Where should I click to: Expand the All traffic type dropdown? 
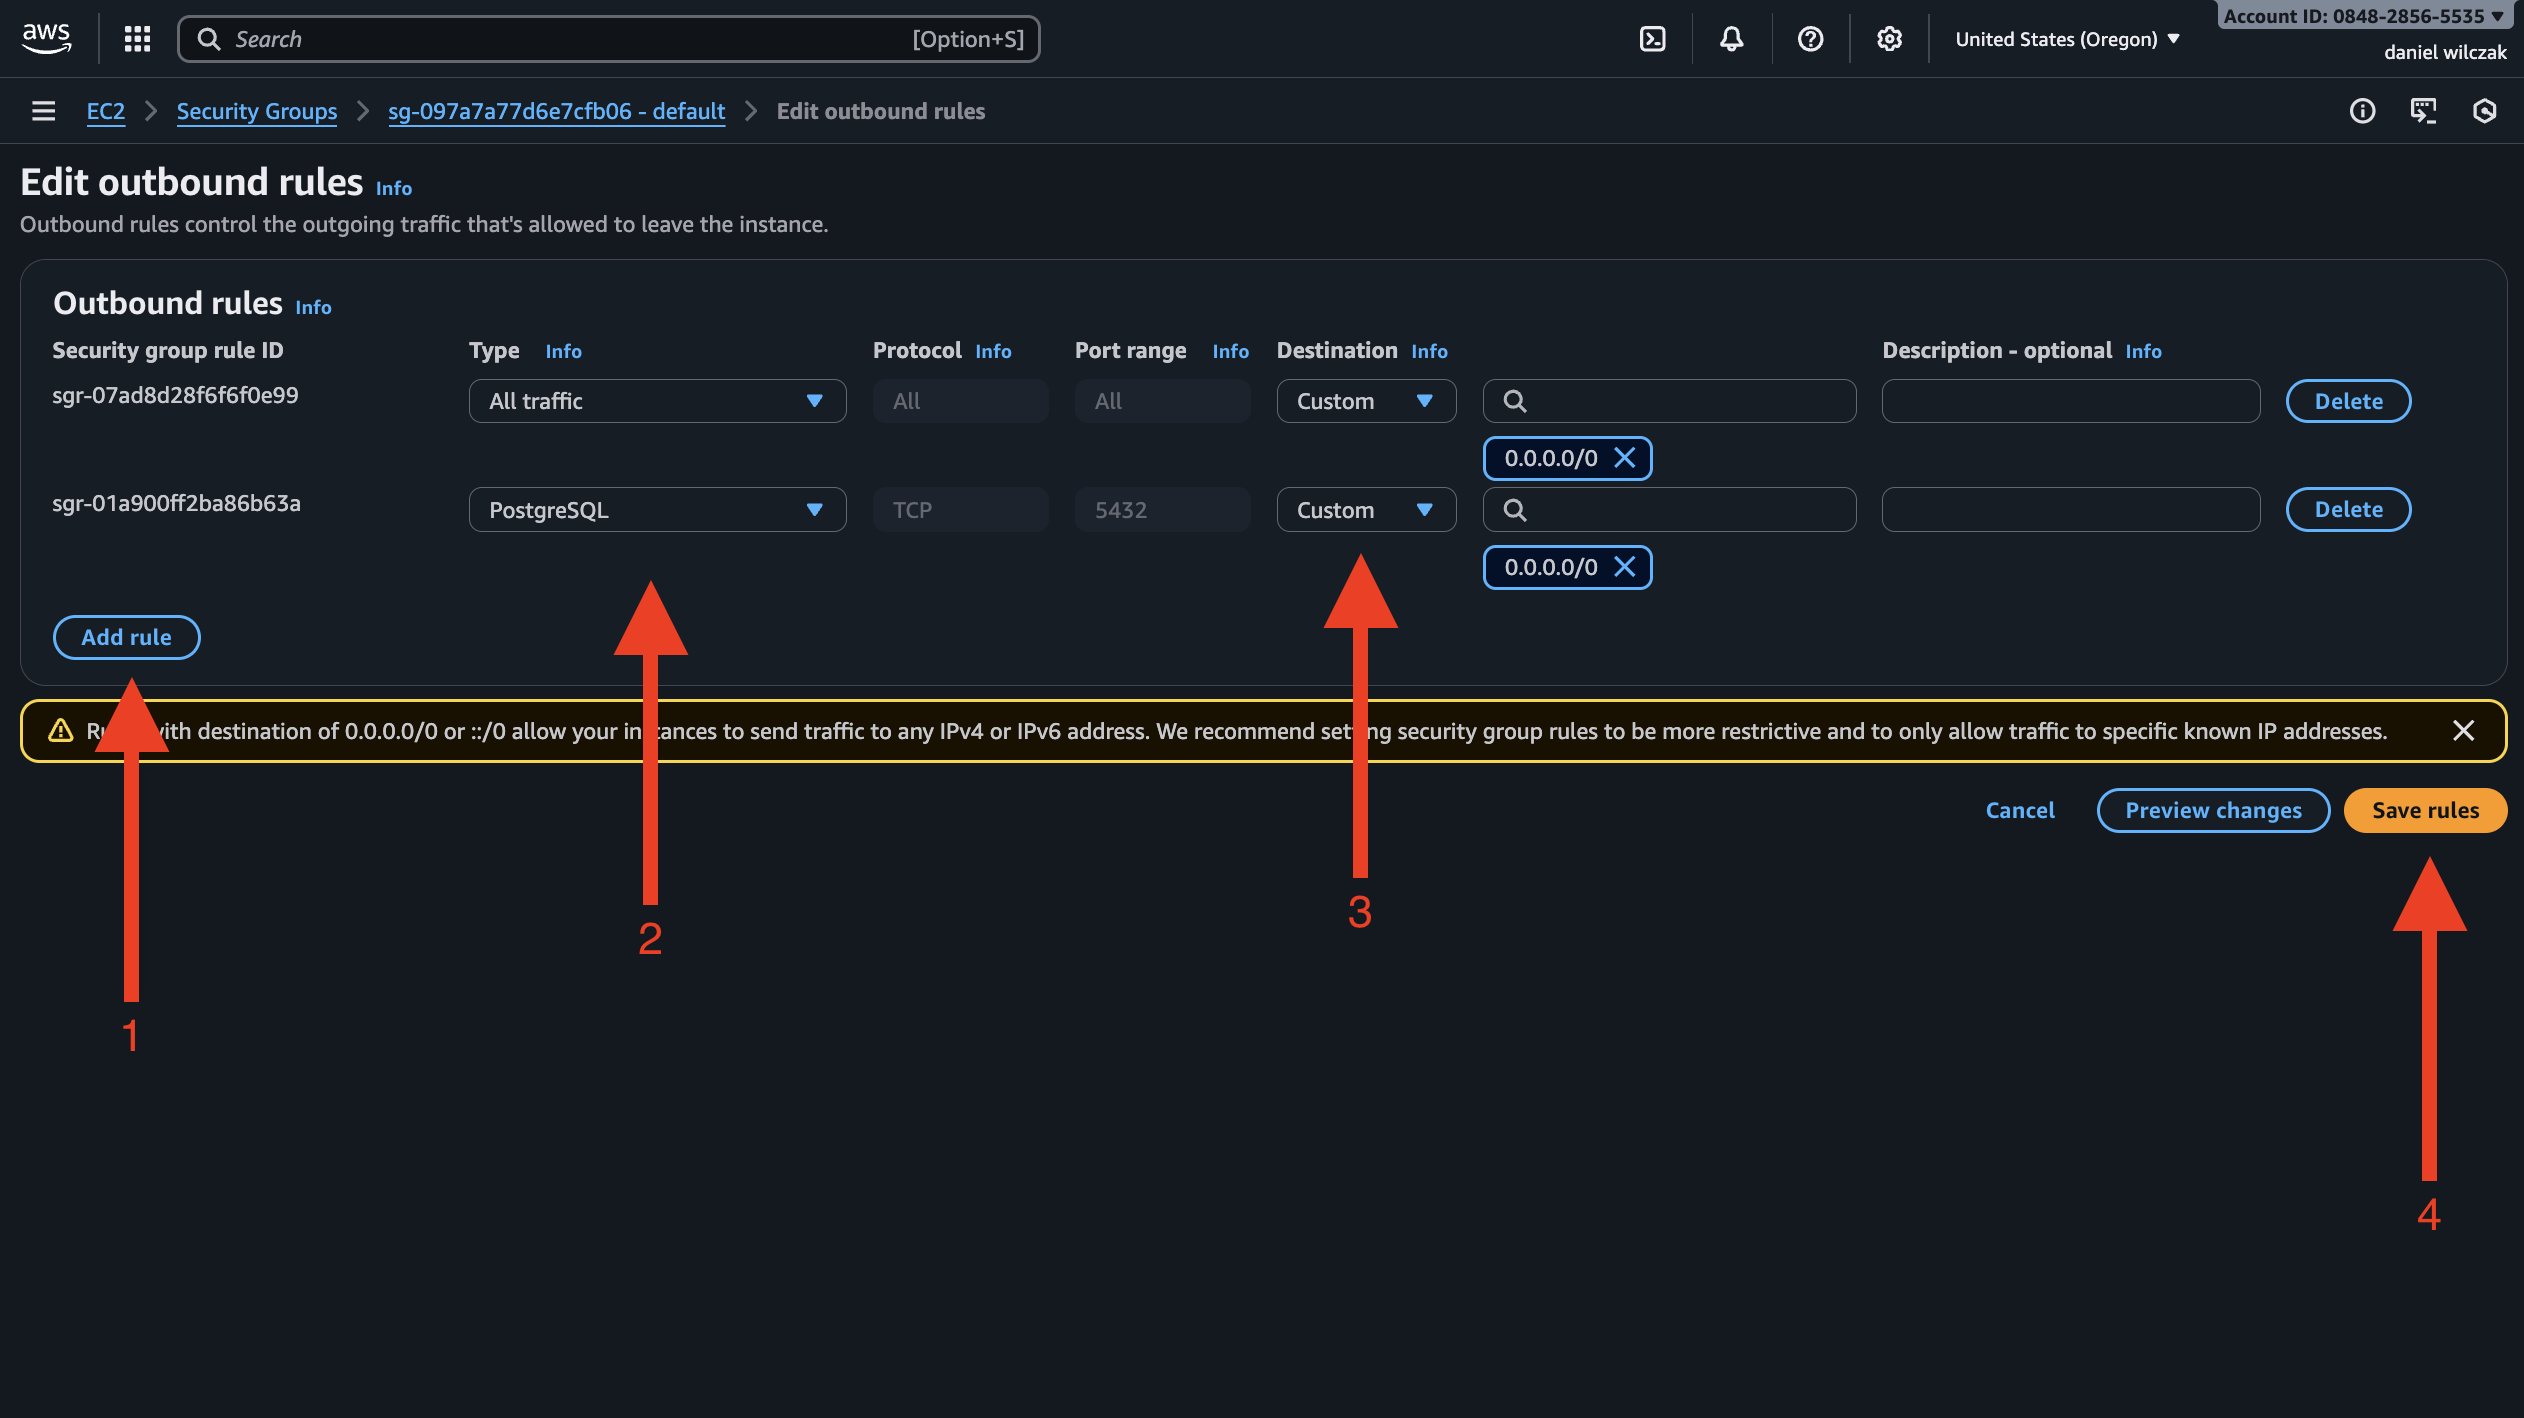657,401
